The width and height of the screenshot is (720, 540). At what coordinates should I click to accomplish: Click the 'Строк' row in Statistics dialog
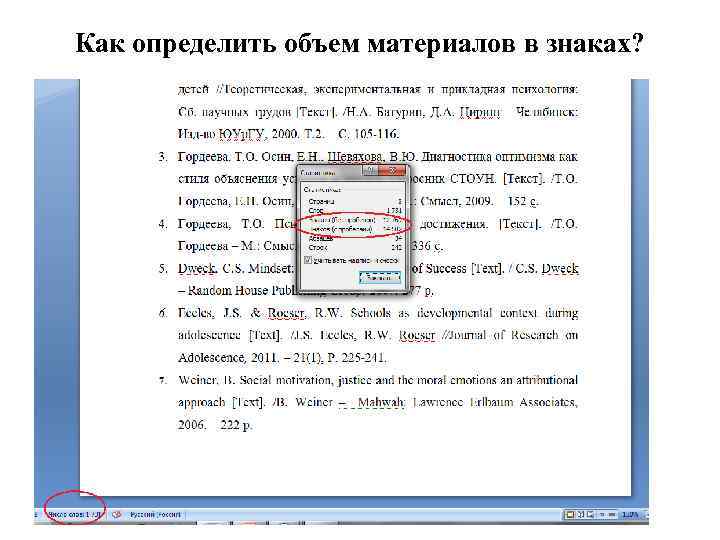click(x=355, y=248)
